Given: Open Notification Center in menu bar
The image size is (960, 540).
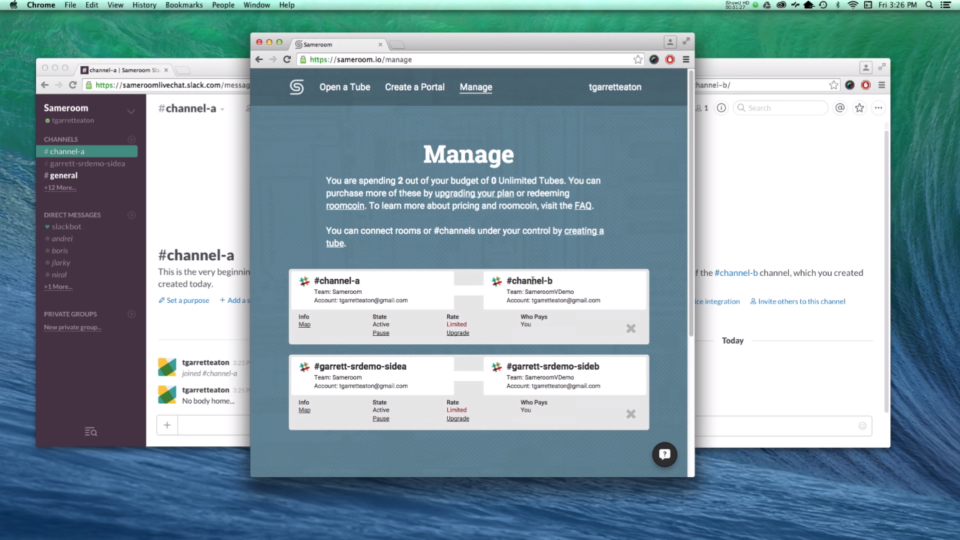Looking at the screenshot, I should (945, 5).
